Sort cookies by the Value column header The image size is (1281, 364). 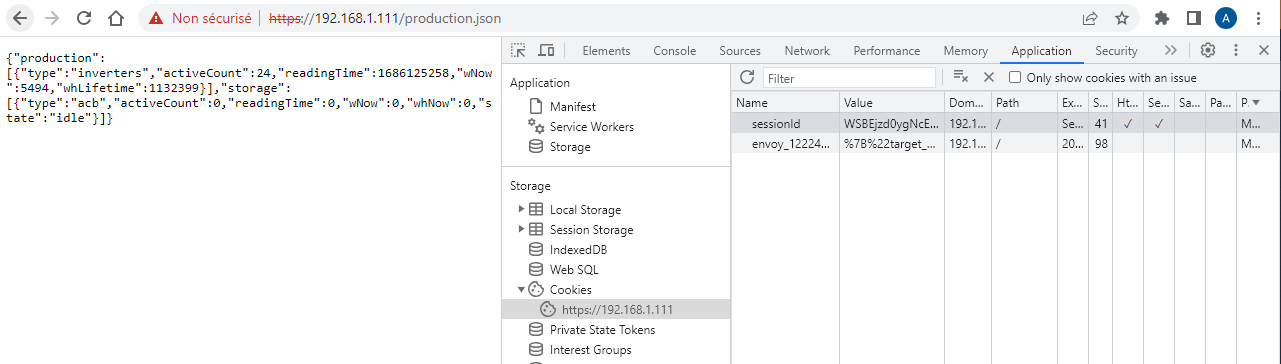point(892,103)
